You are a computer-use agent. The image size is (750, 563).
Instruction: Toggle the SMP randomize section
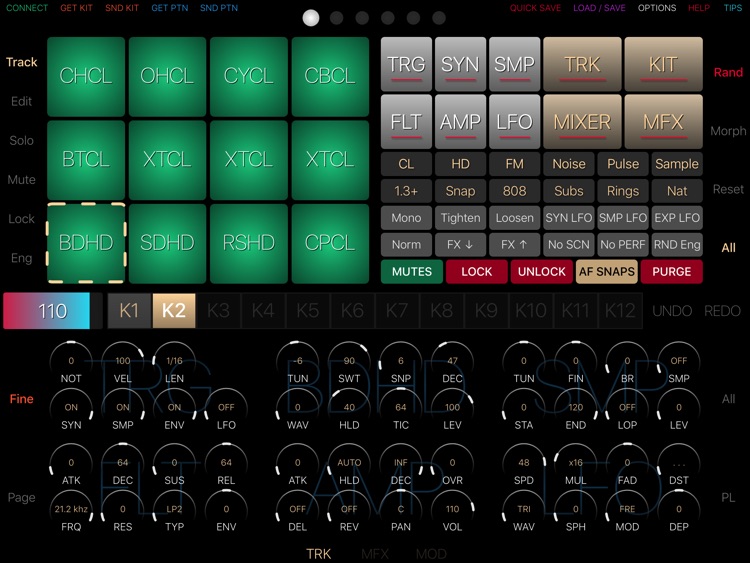[514, 64]
